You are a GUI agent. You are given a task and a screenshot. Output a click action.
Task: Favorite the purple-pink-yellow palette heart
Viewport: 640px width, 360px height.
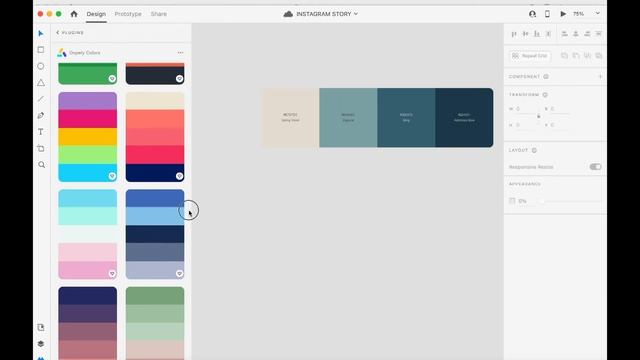112,176
